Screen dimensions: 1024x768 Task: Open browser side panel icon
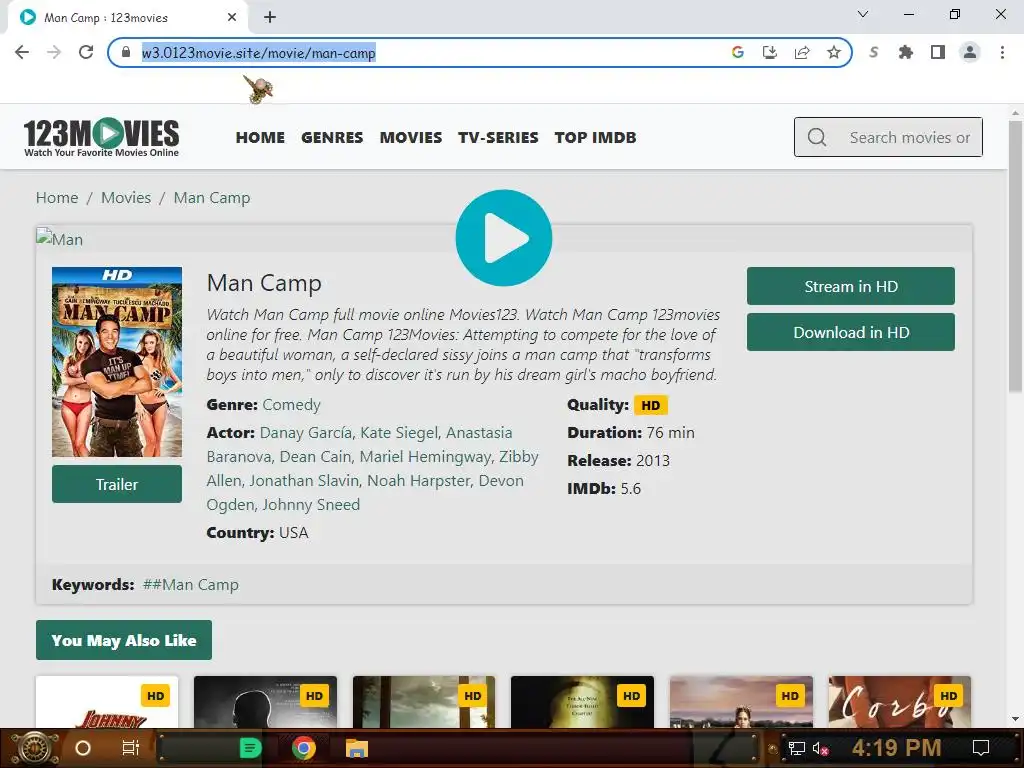[937, 52]
